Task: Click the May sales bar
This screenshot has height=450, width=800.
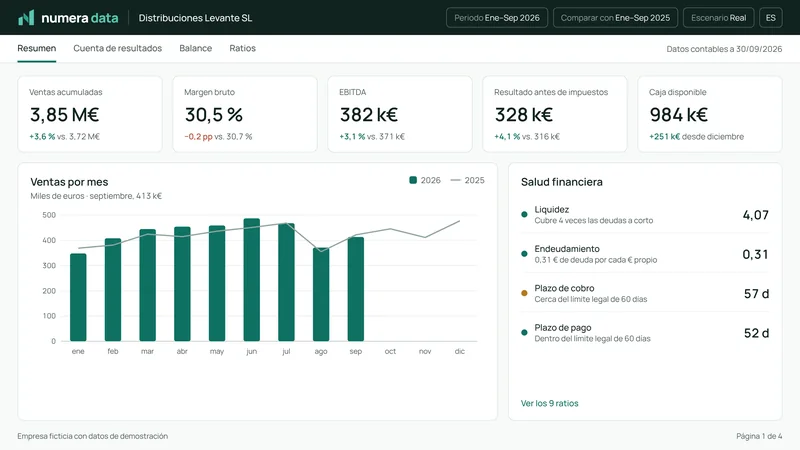Action: (217, 283)
